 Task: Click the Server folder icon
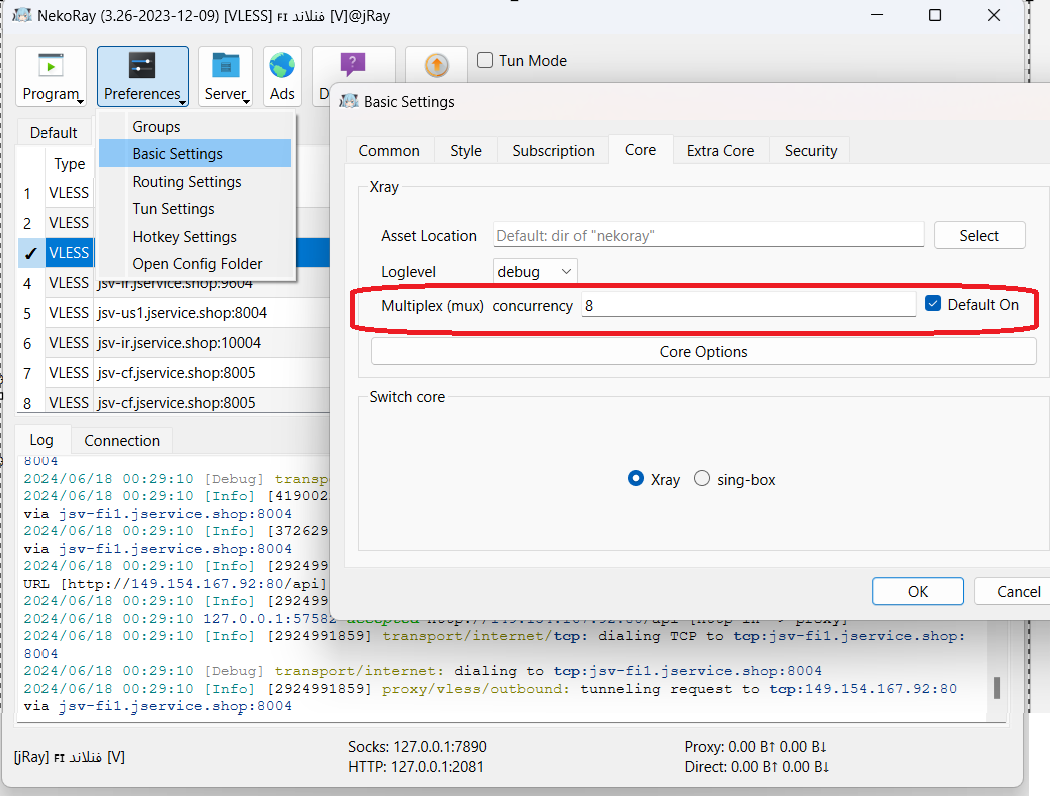point(225,67)
